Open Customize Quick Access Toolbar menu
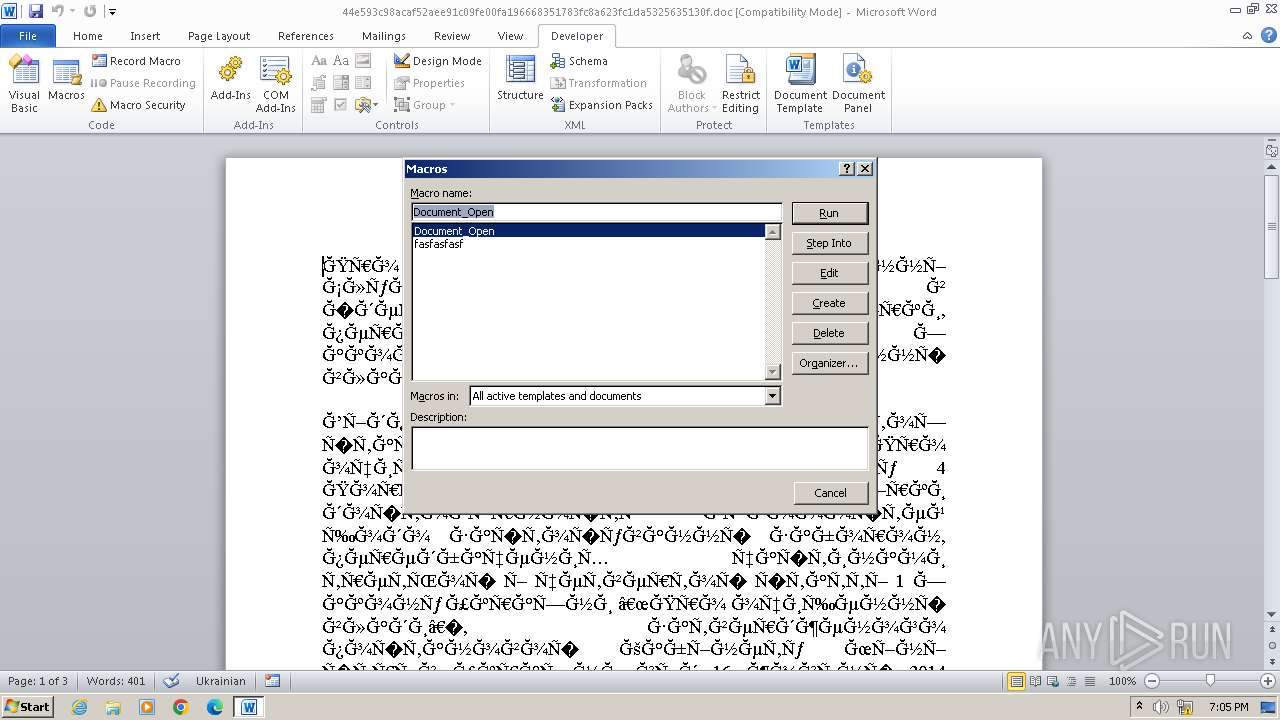 coord(112,12)
